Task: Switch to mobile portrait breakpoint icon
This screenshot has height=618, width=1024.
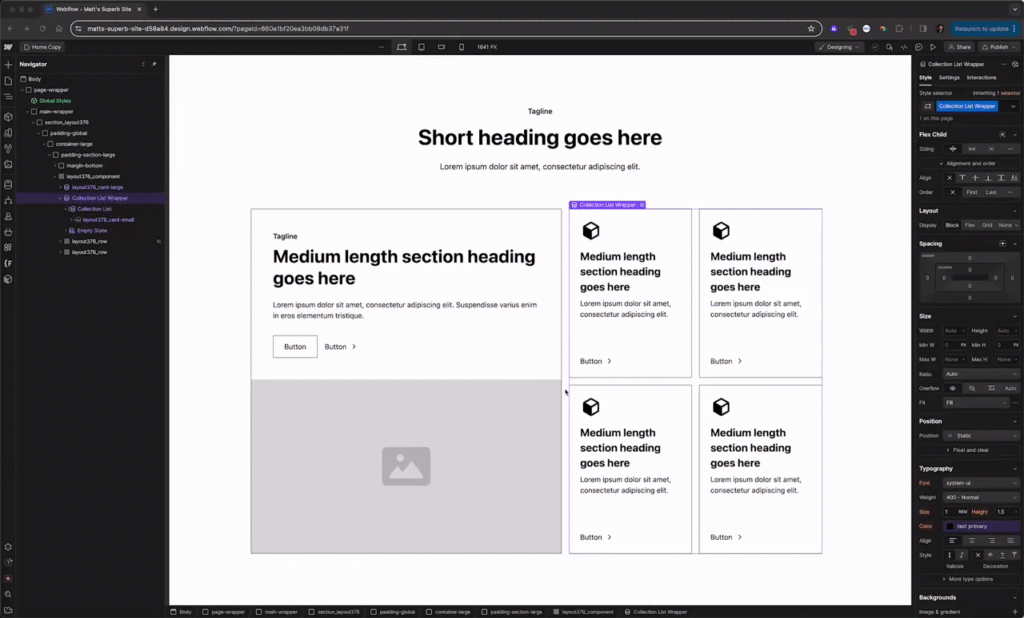Action: (x=461, y=47)
